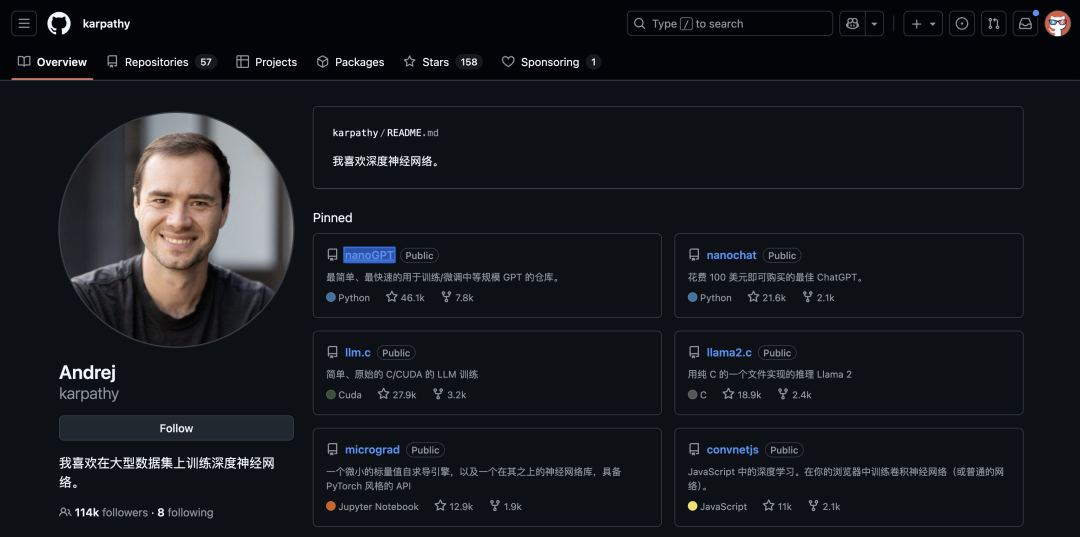
Task: Switch to the Repositories tab
Action: tap(161, 62)
